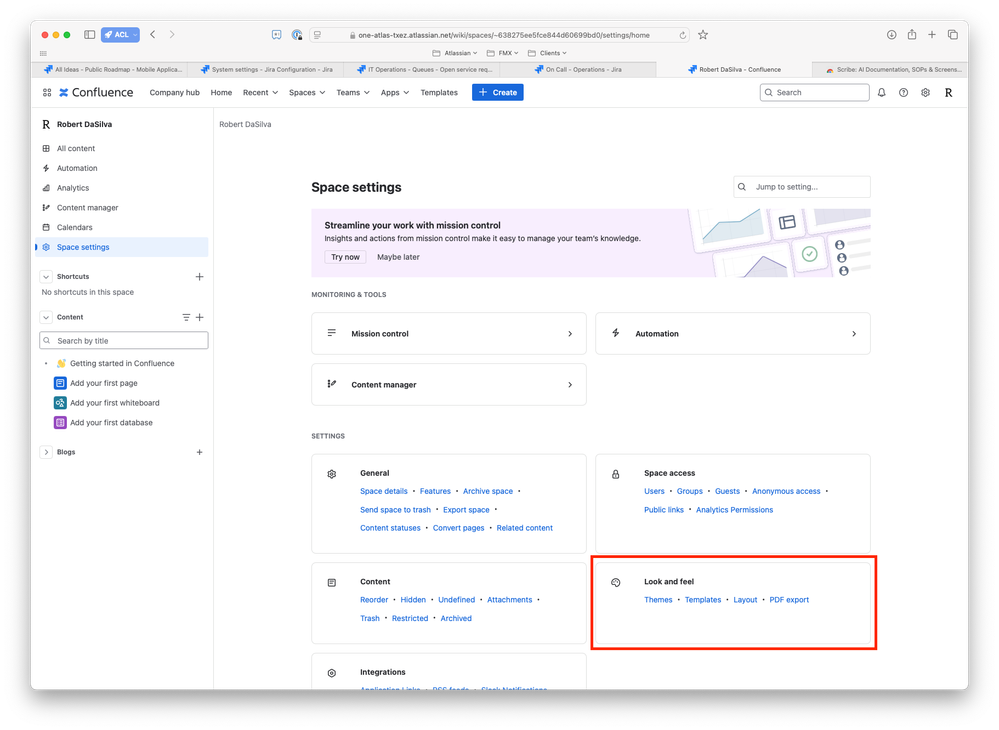
Task: Add a blog with the plus icon
Action: pos(199,452)
